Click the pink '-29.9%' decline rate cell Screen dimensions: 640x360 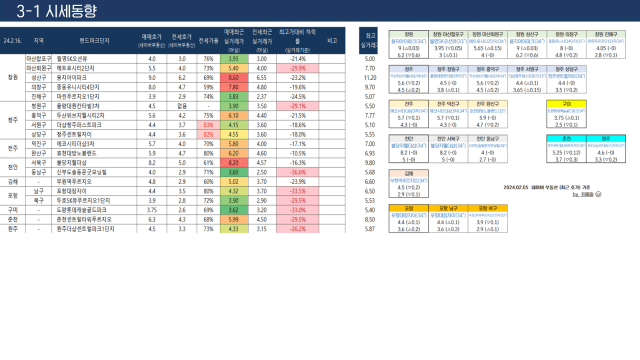click(298, 68)
